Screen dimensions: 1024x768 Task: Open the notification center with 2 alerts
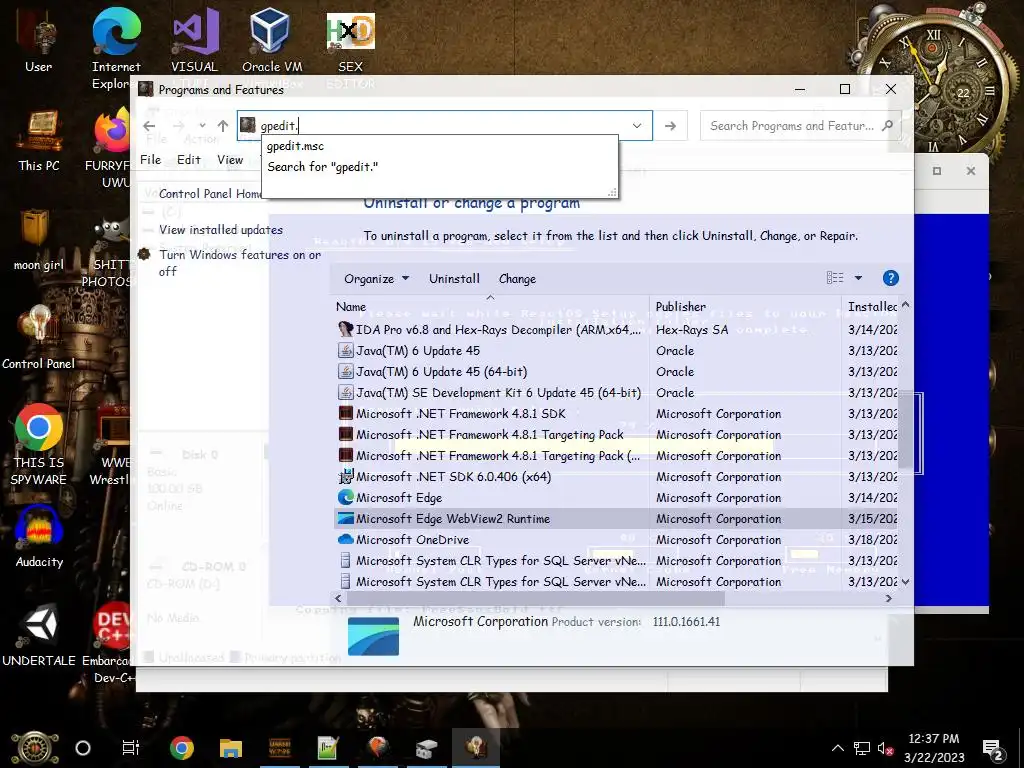point(993,748)
